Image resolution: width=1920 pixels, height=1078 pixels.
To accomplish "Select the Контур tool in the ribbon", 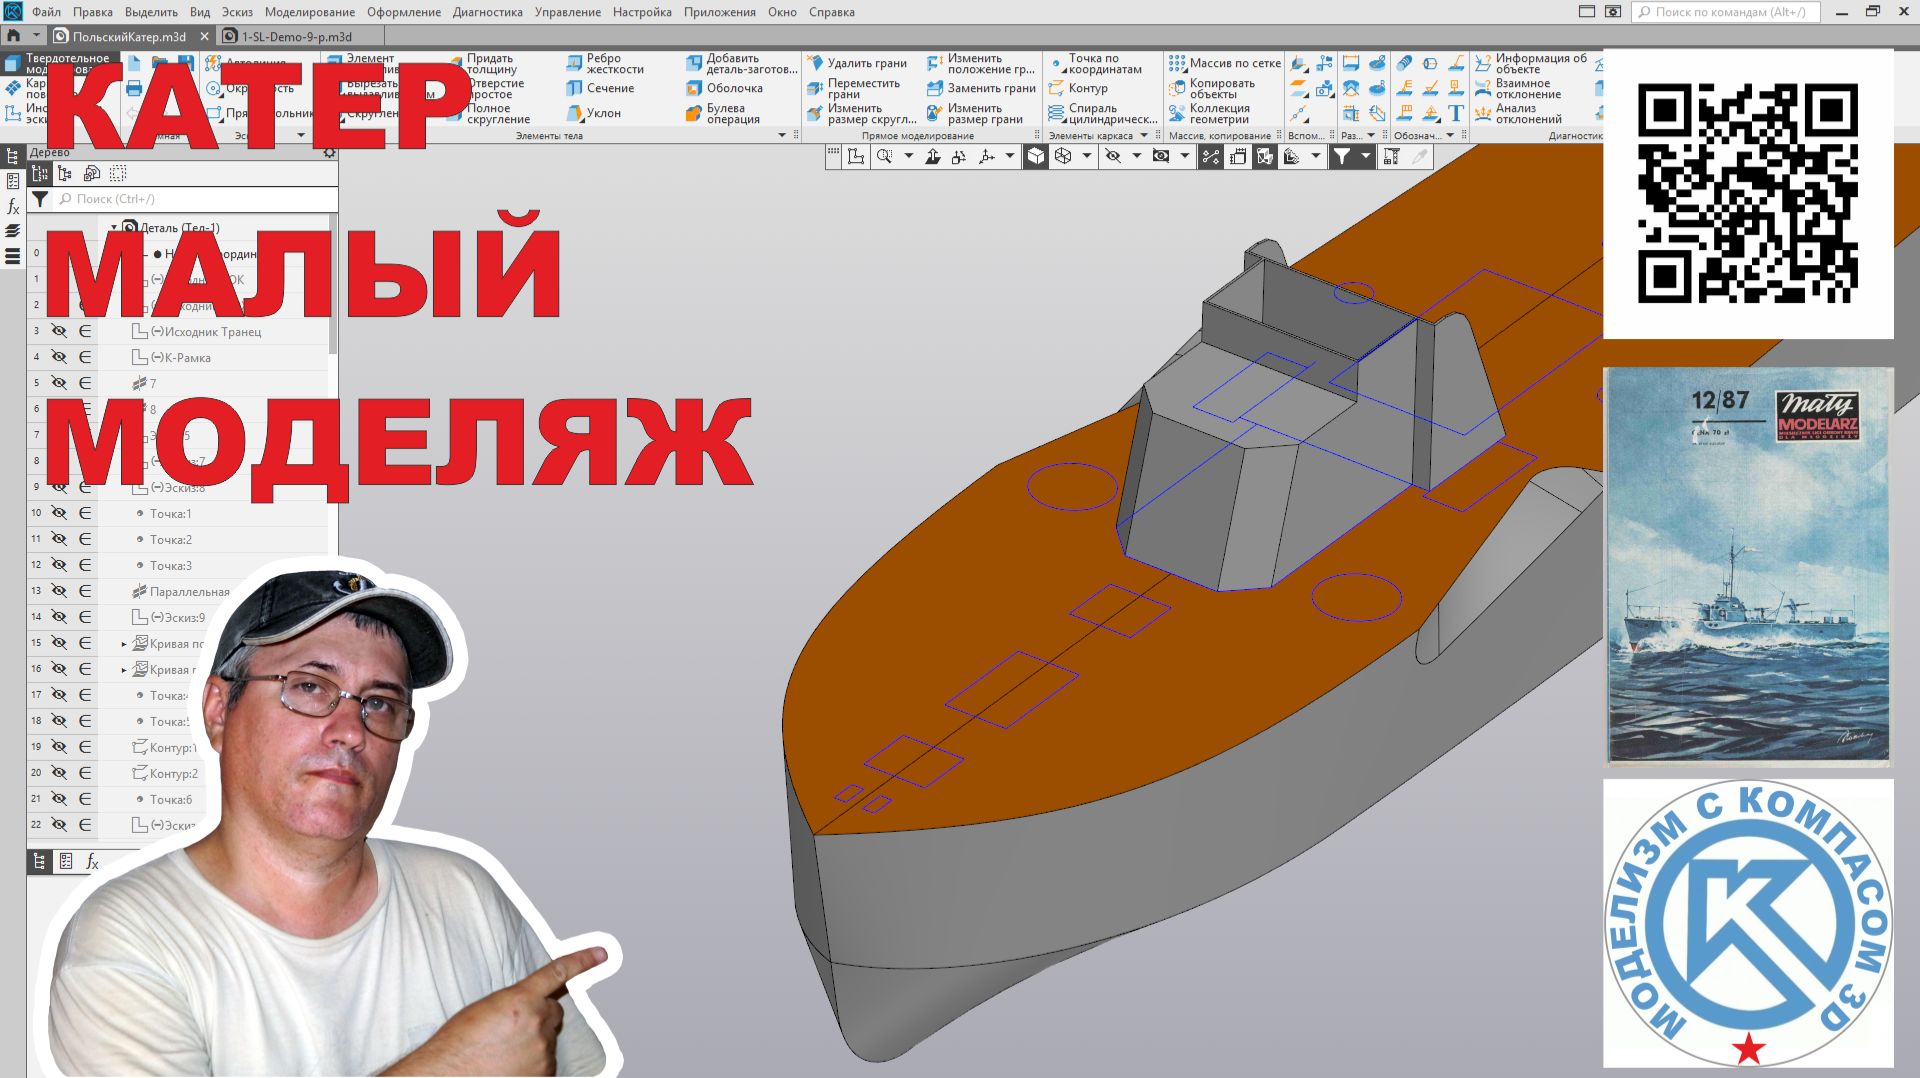I will coord(1078,88).
